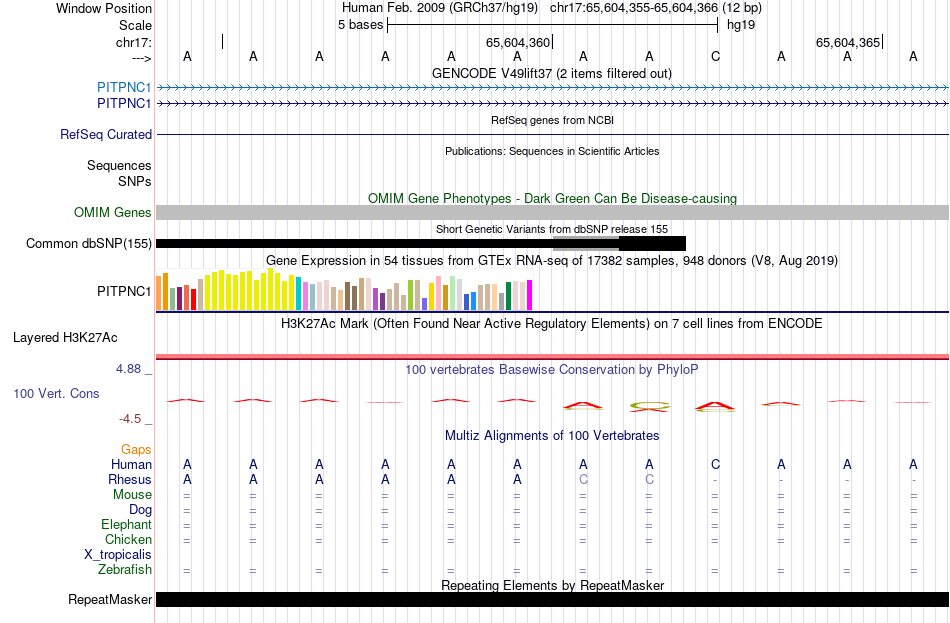
Task: Open the light blue PITPNC1 GENCODE transcript label
Action: (124, 87)
